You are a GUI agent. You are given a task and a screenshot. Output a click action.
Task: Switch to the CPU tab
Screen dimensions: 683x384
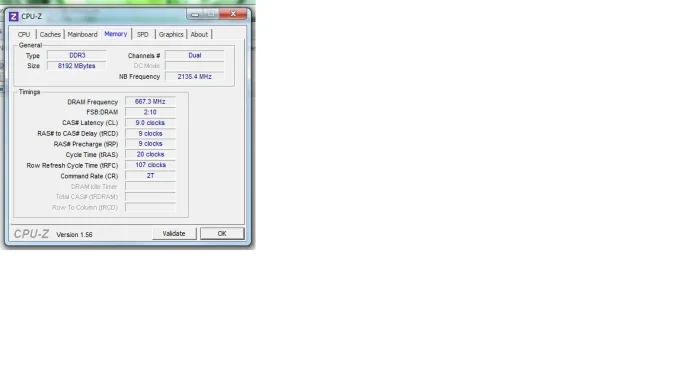pyautogui.click(x=24, y=34)
